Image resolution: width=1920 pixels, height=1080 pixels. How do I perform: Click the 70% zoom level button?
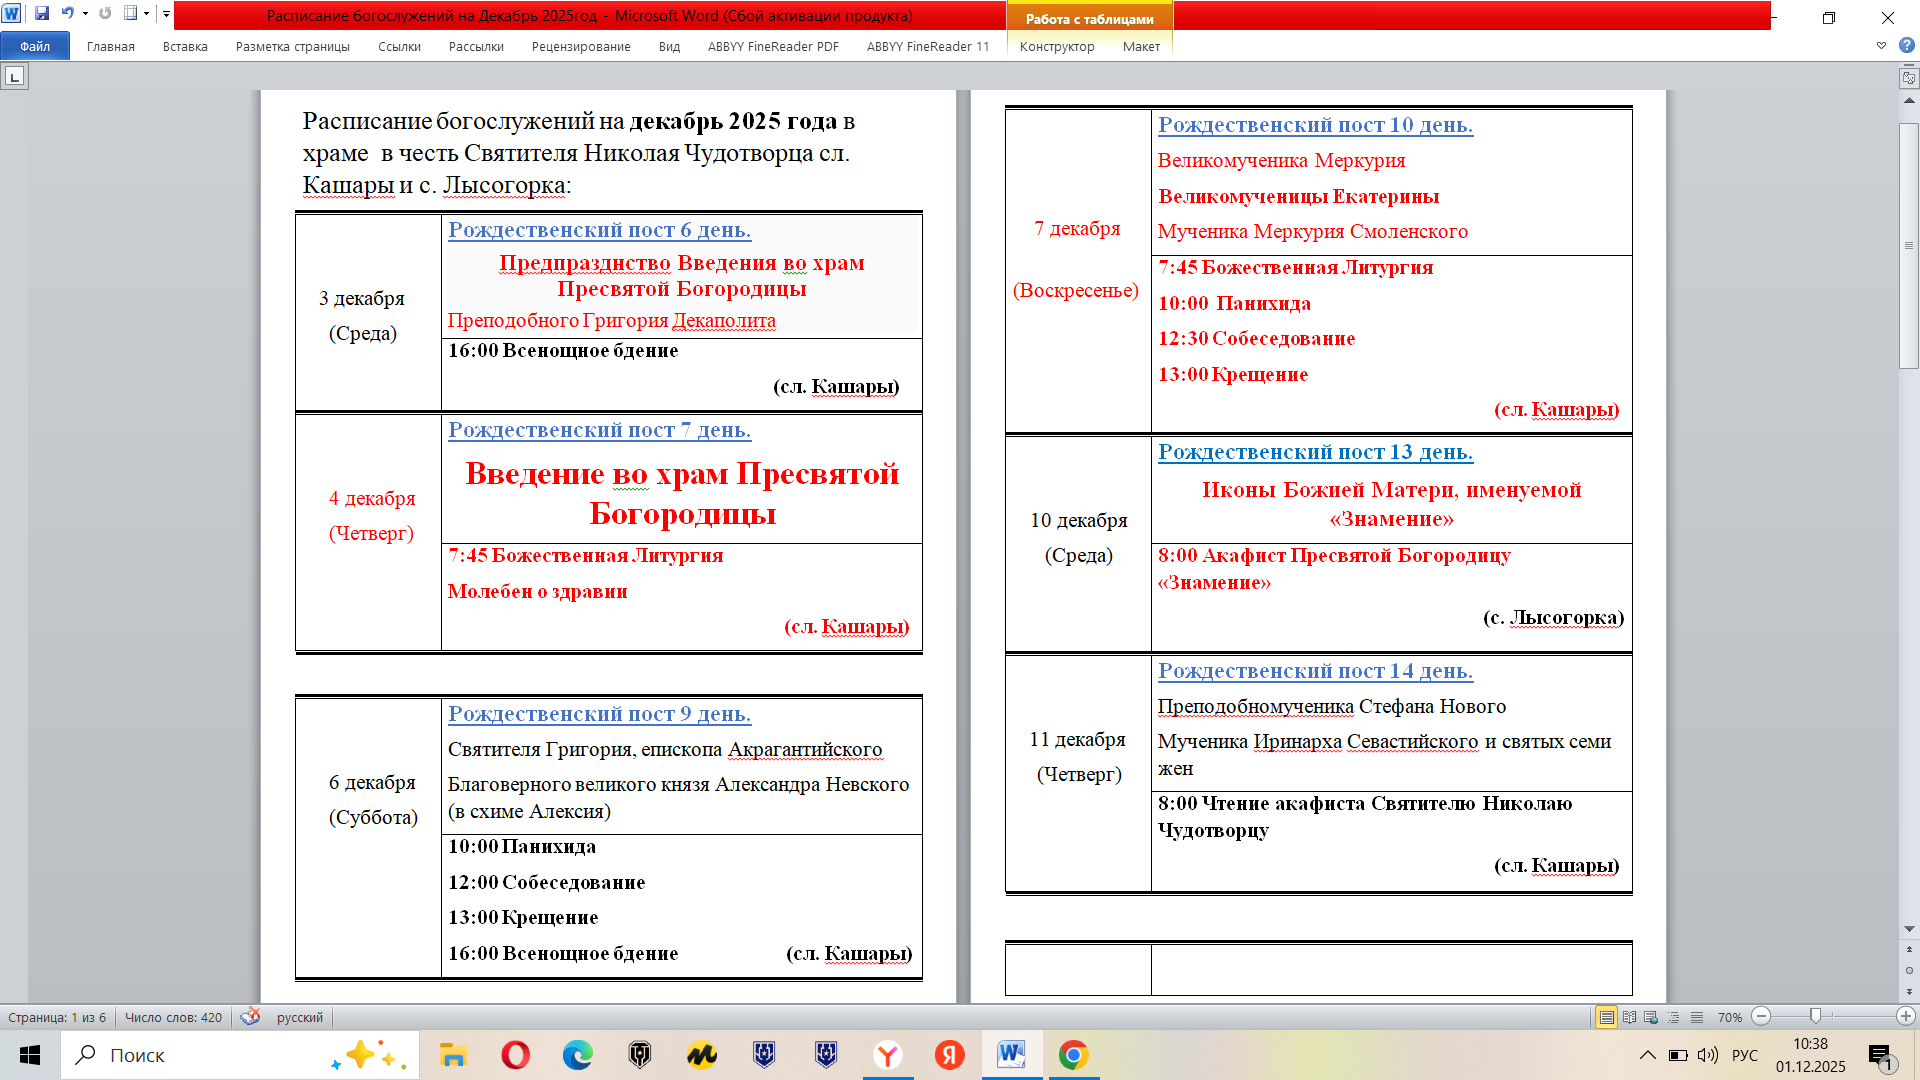tap(1729, 1017)
